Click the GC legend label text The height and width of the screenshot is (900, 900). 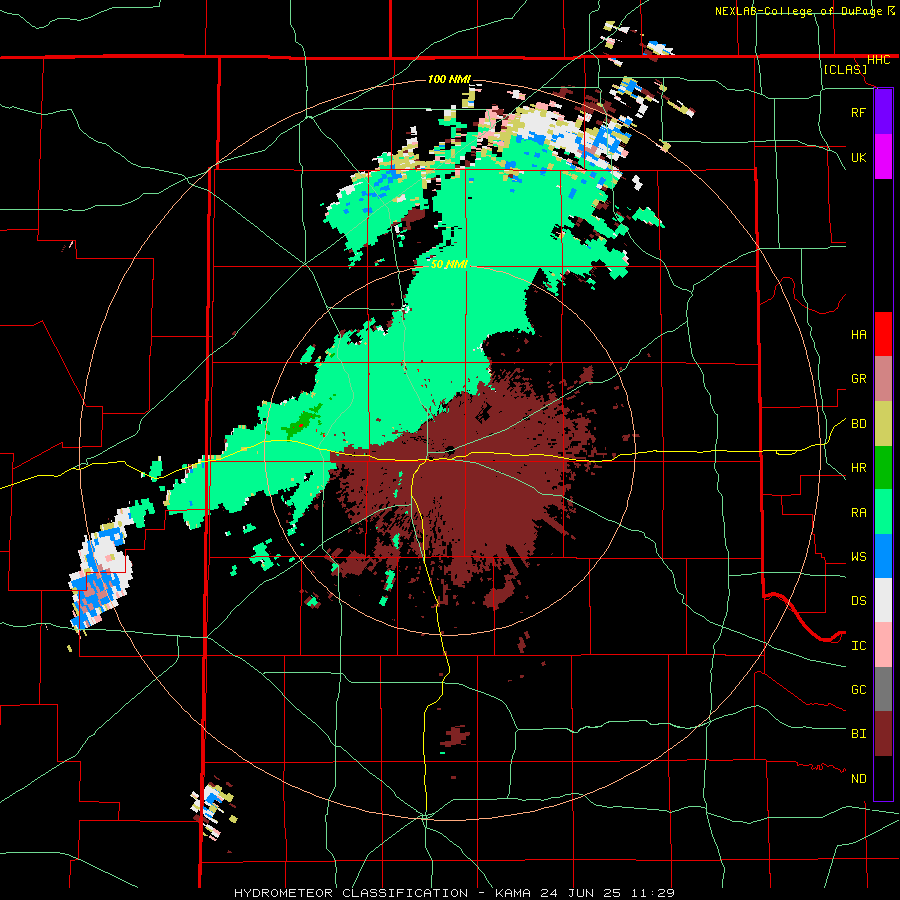(x=858, y=690)
